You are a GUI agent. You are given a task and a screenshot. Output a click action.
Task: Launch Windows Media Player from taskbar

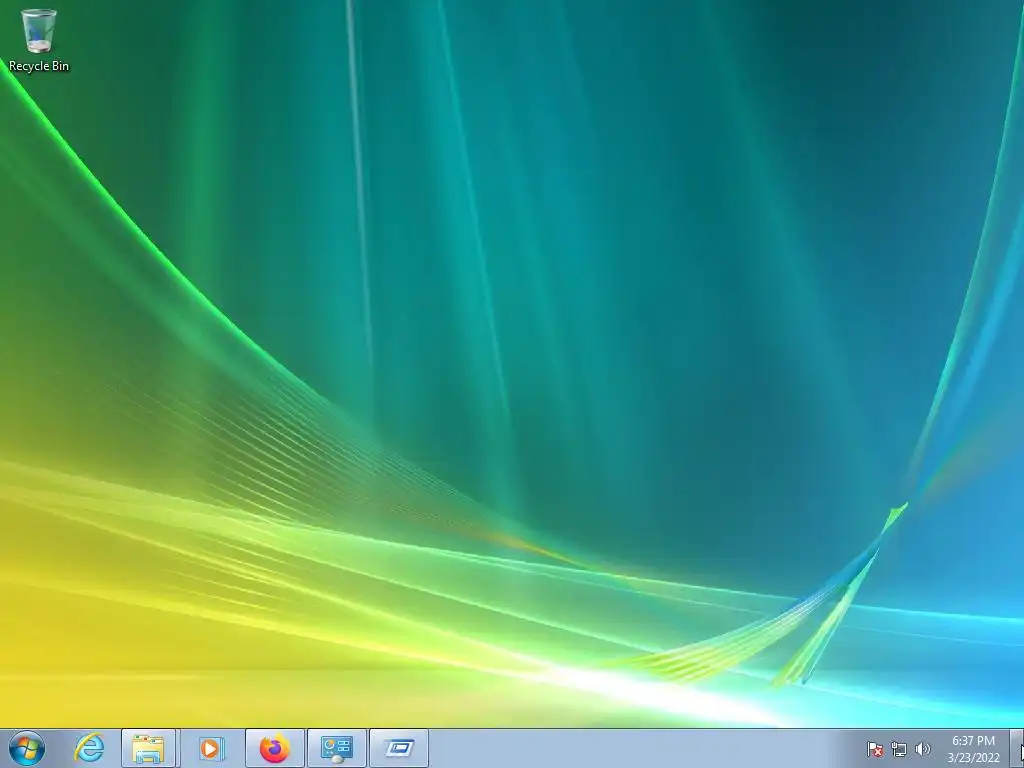click(x=210, y=748)
